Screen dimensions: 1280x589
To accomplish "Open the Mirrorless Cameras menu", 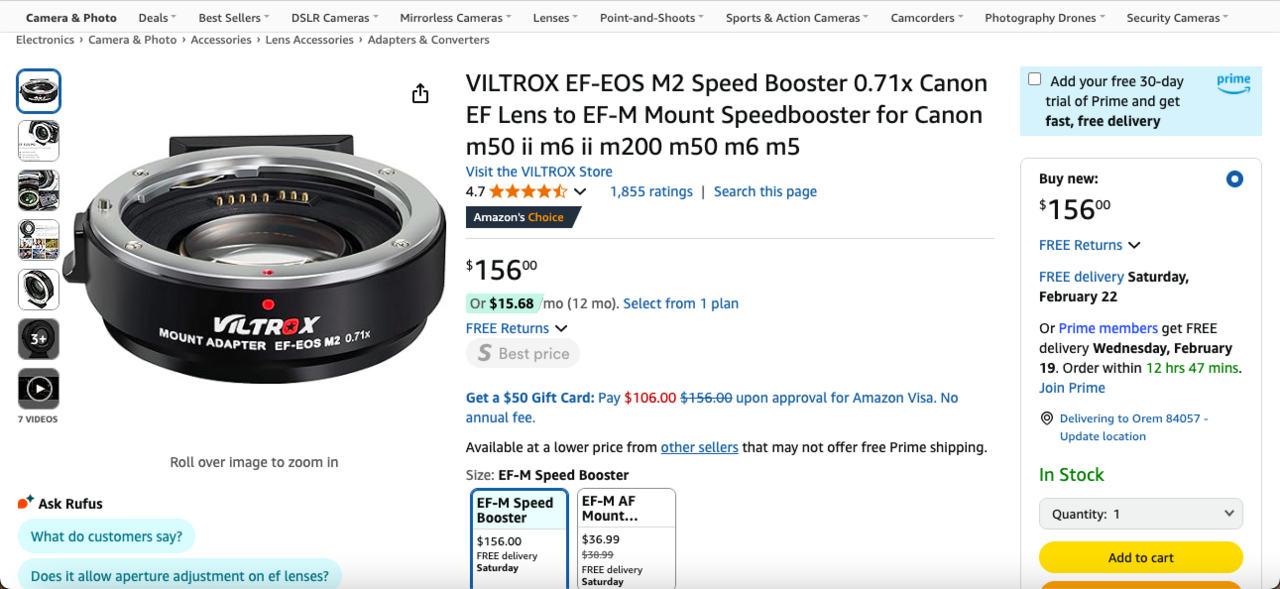I will (455, 18).
